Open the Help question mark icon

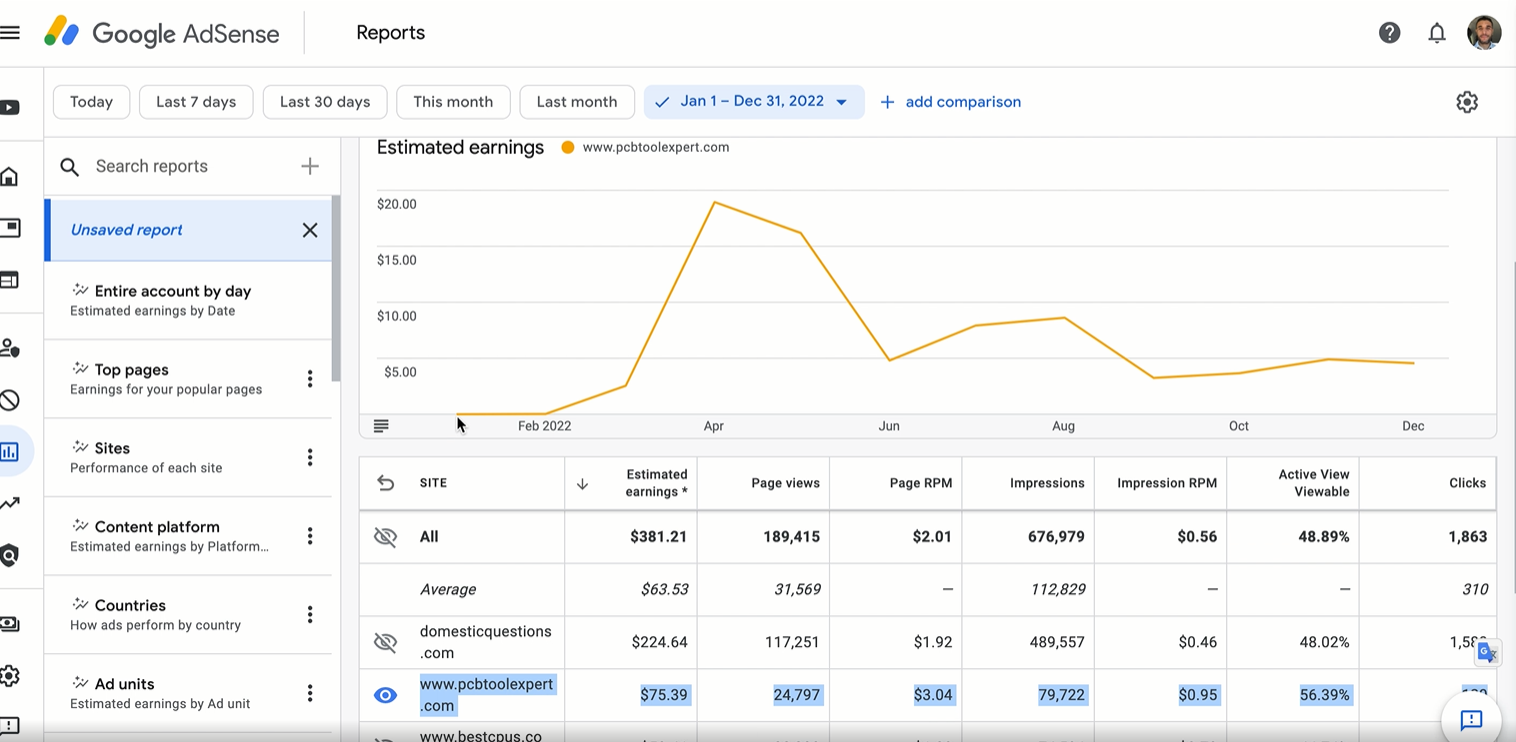click(1389, 33)
